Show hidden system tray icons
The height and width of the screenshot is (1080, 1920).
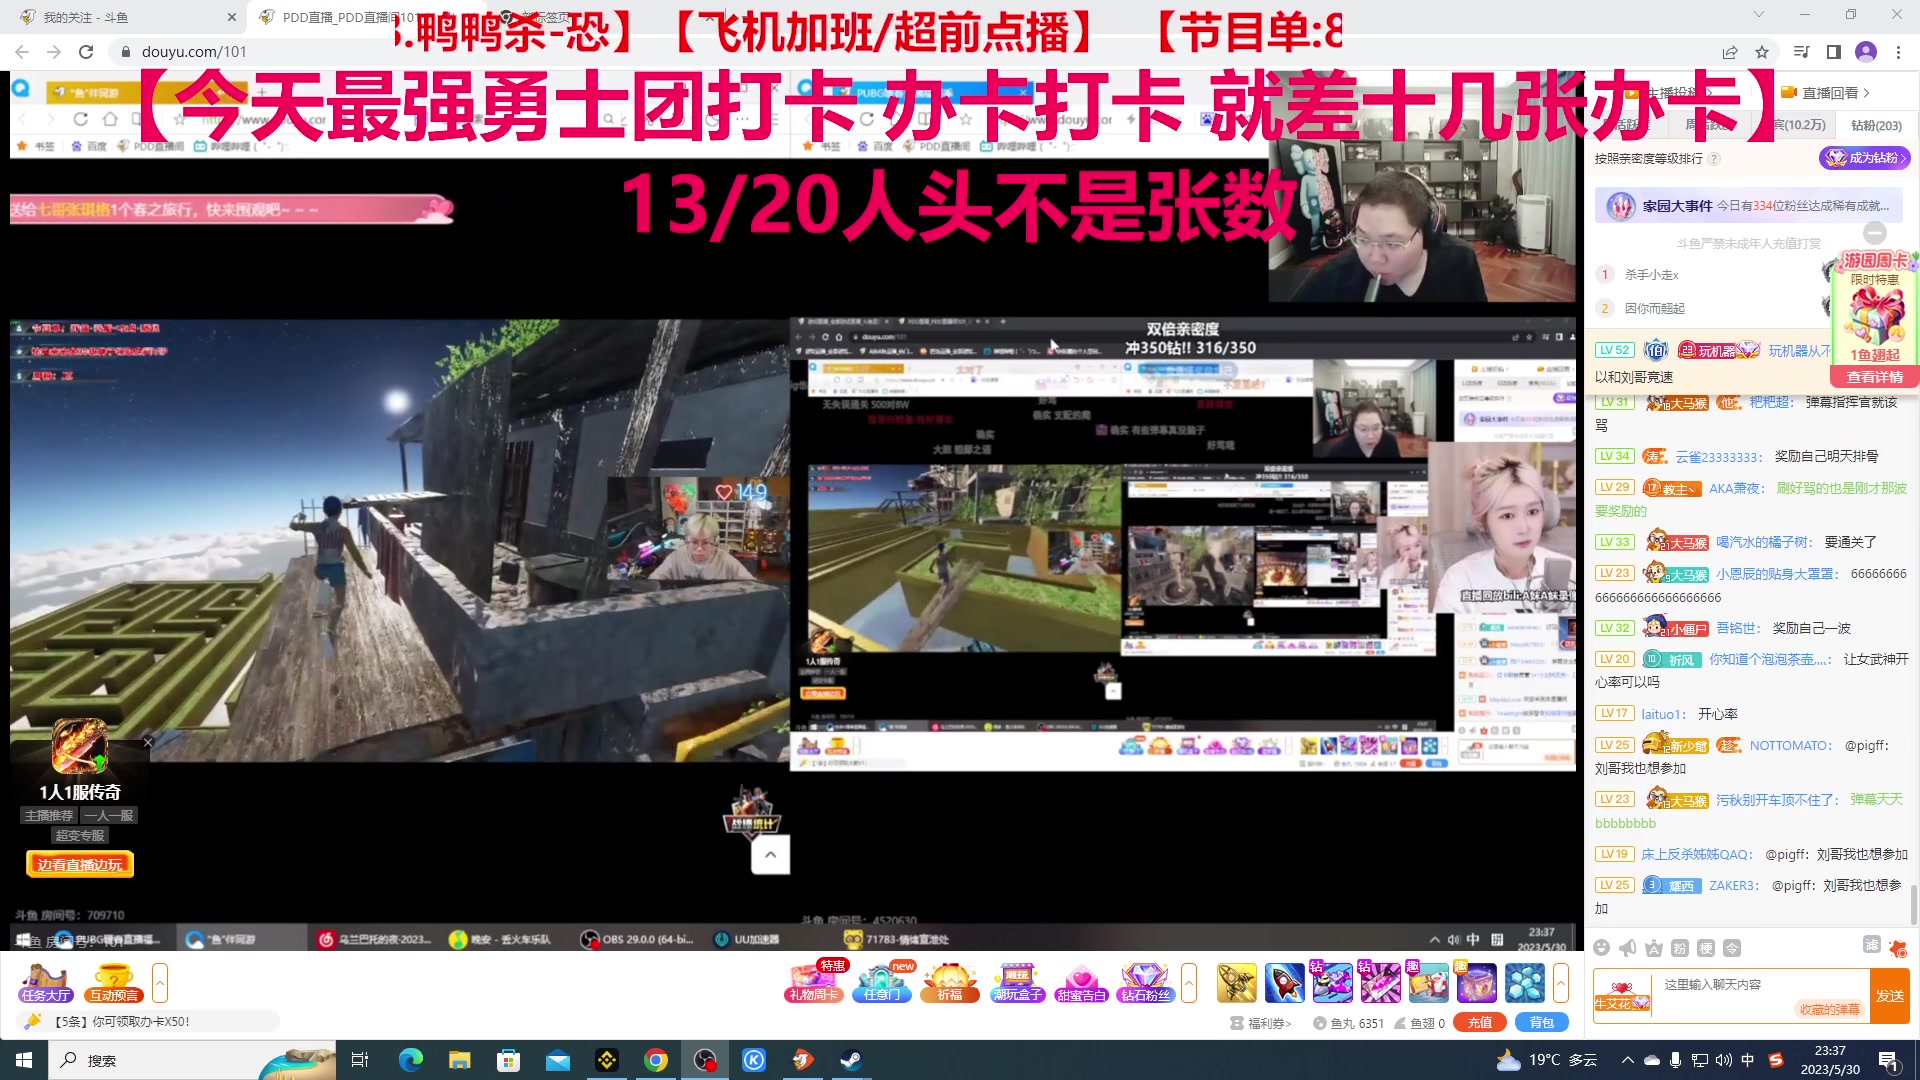click(x=1627, y=1060)
